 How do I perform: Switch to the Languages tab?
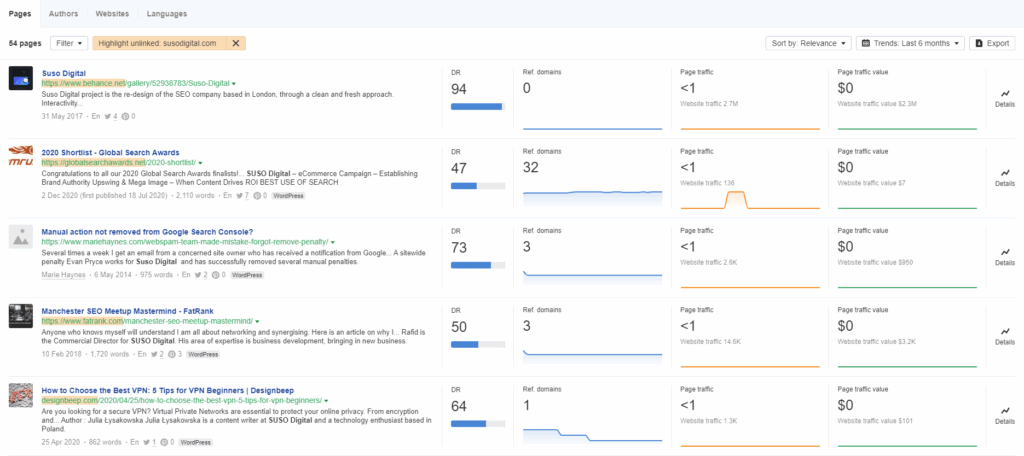point(167,13)
